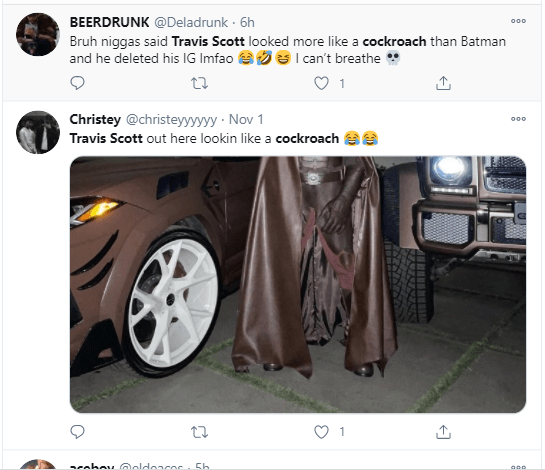Like Christey's tweet with the heart icon
This screenshot has height=470, width=545.
321,432
